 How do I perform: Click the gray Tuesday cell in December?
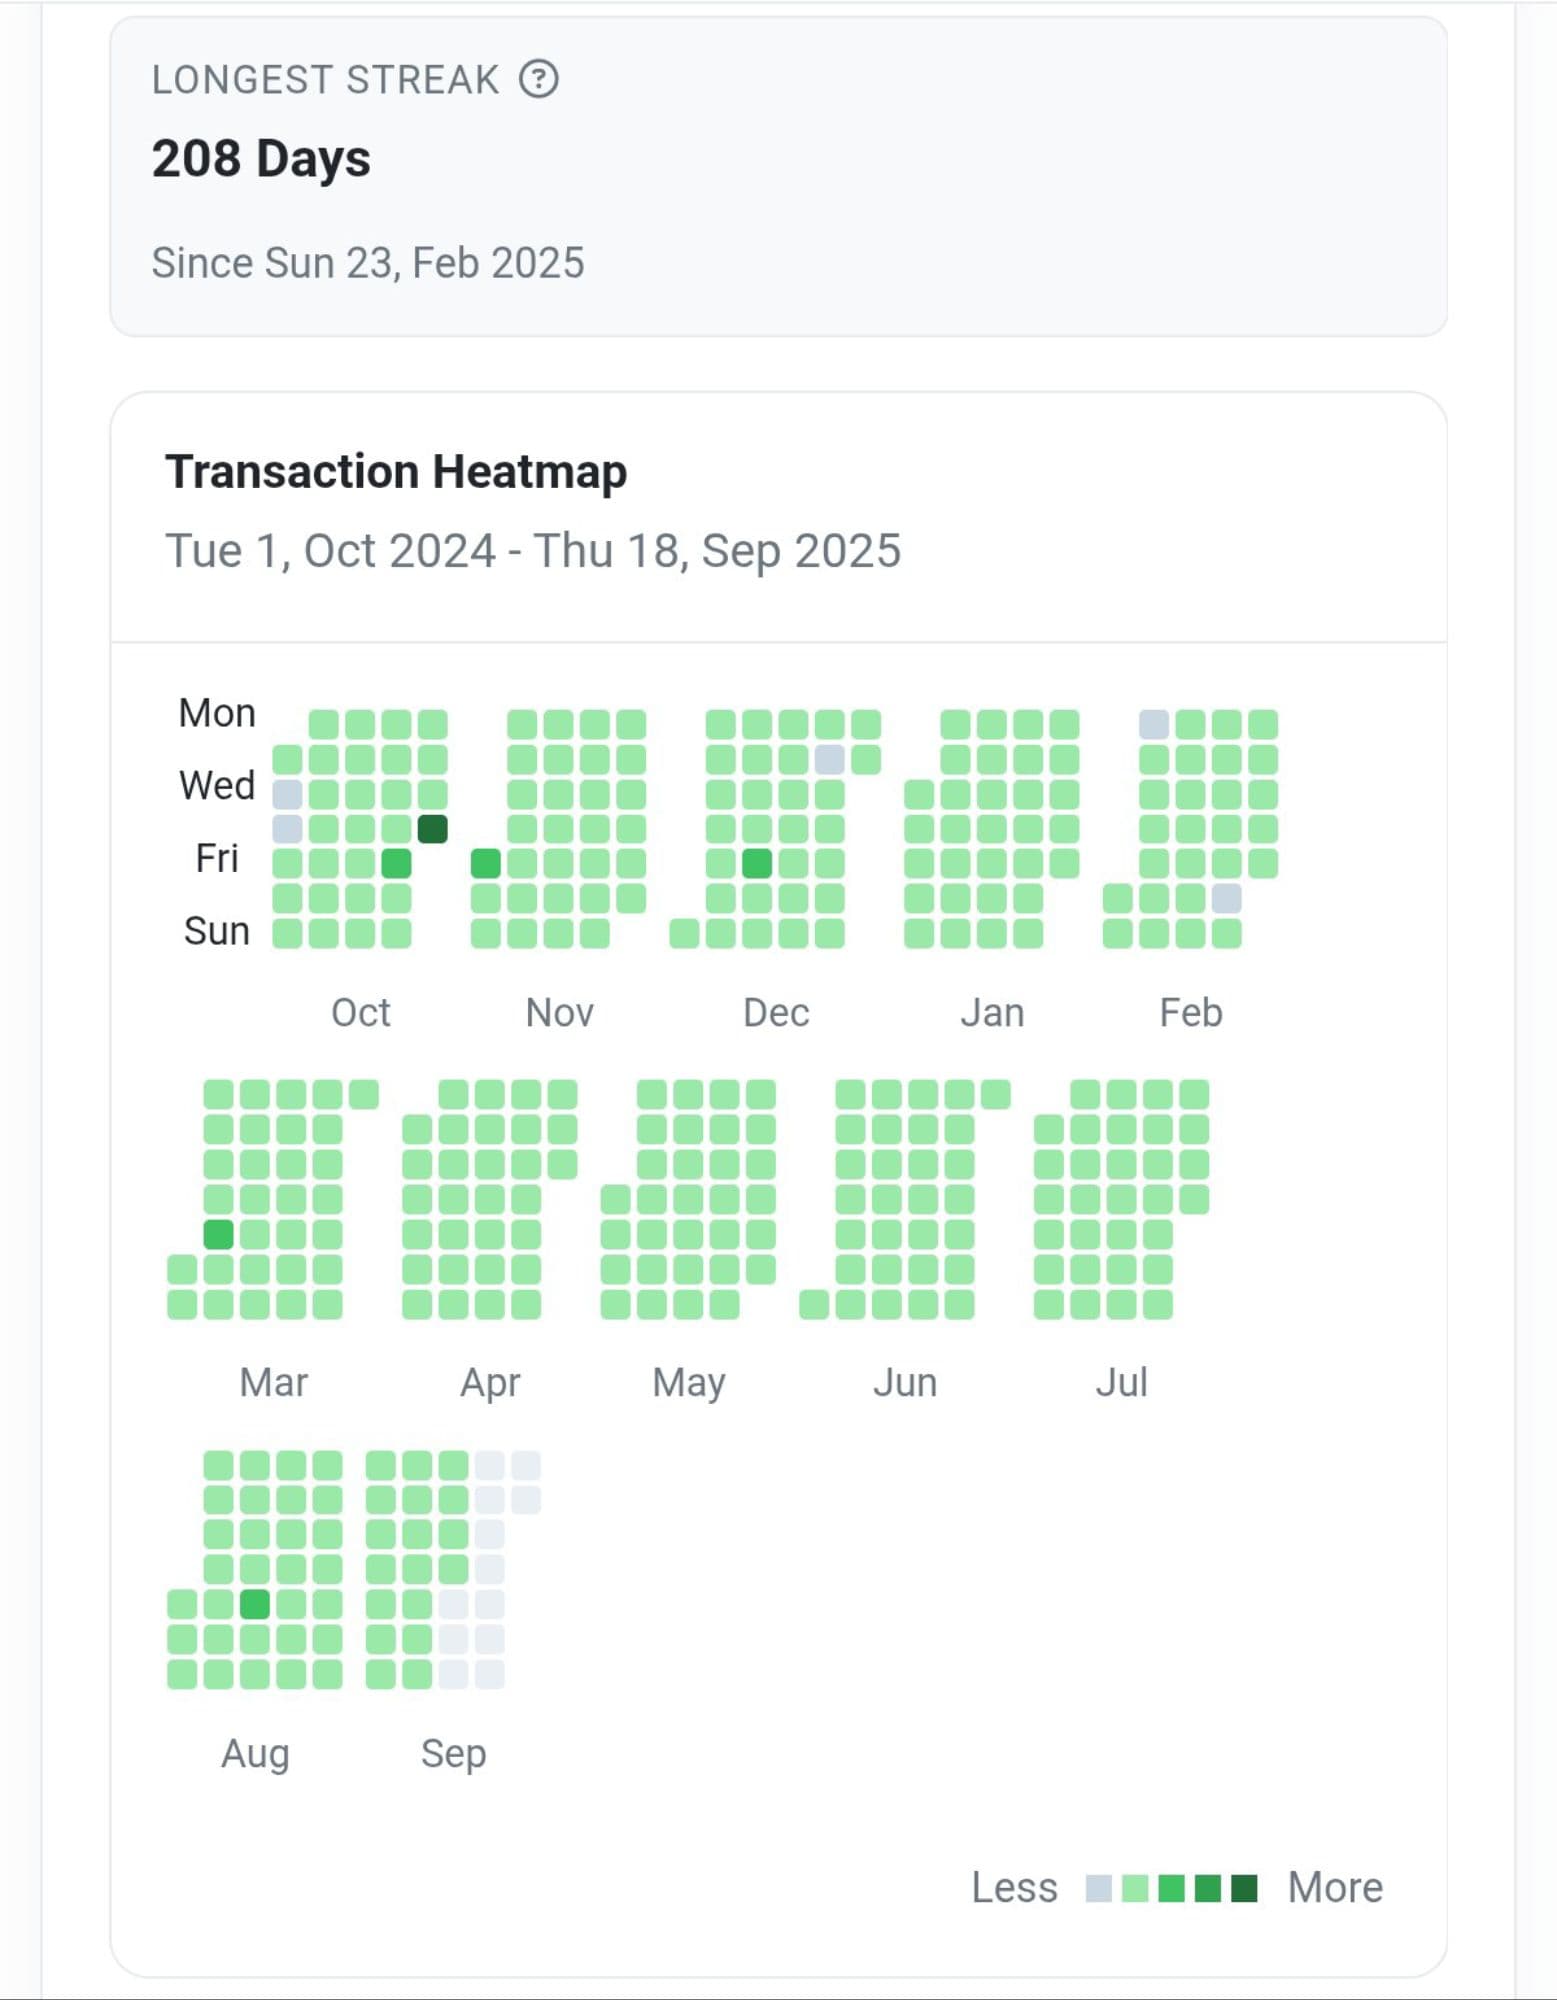click(830, 759)
